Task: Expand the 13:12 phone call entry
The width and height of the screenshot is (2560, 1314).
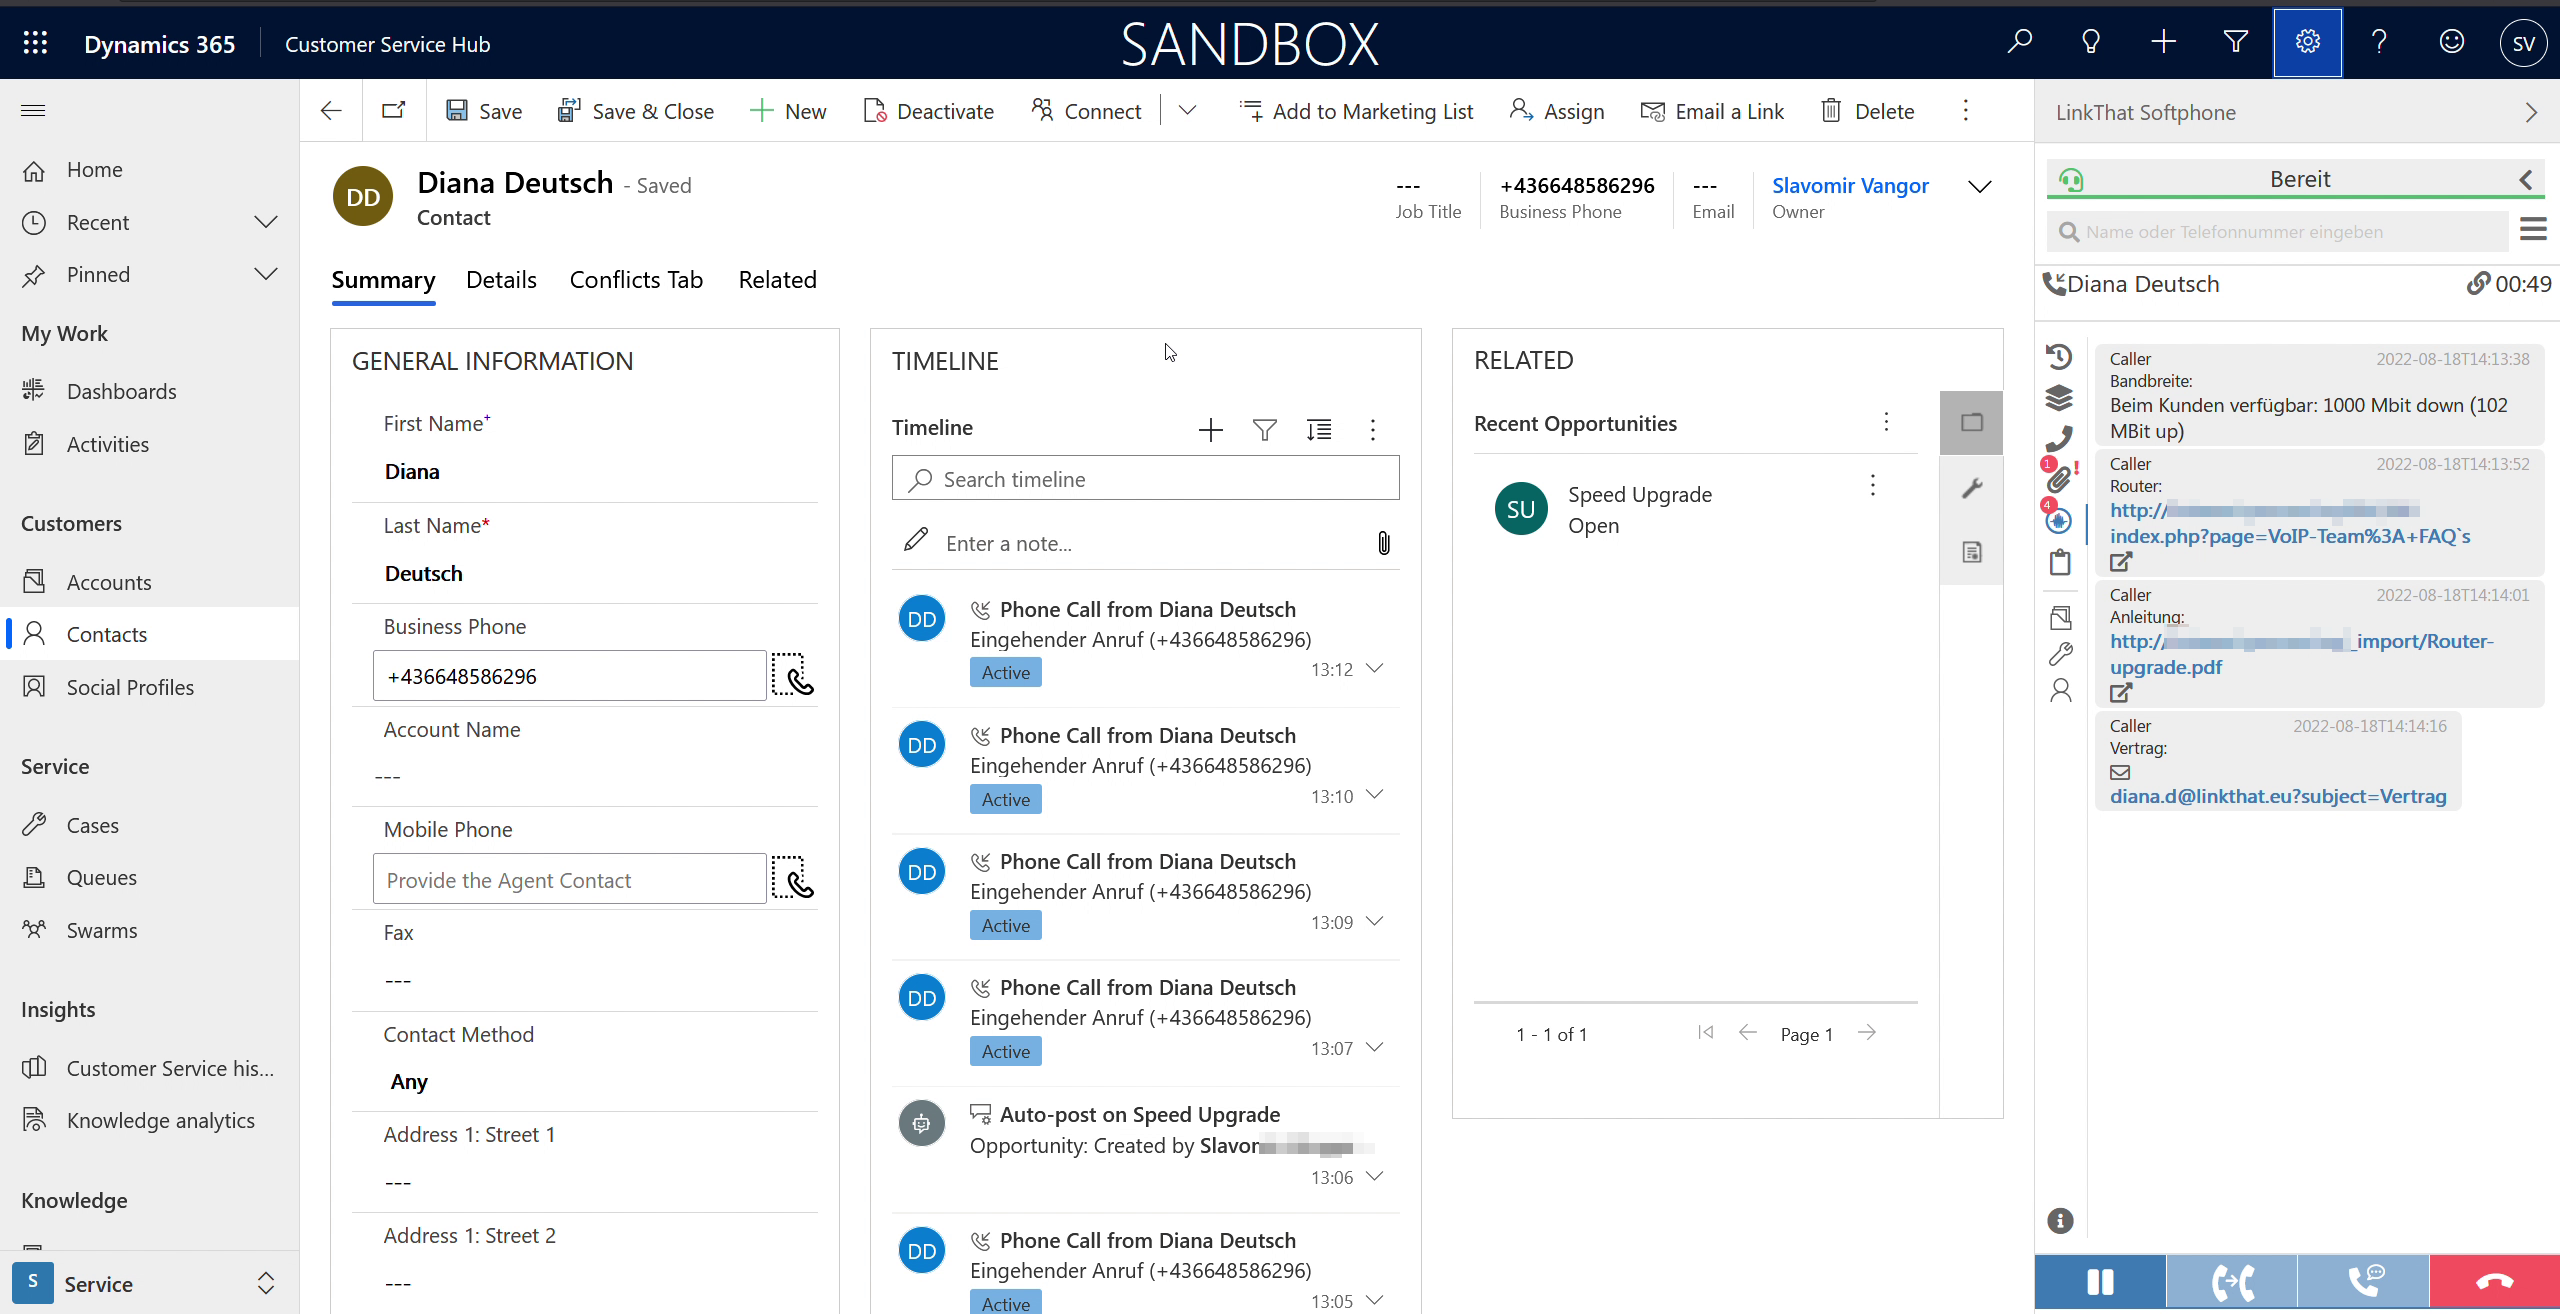Action: click(1375, 668)
